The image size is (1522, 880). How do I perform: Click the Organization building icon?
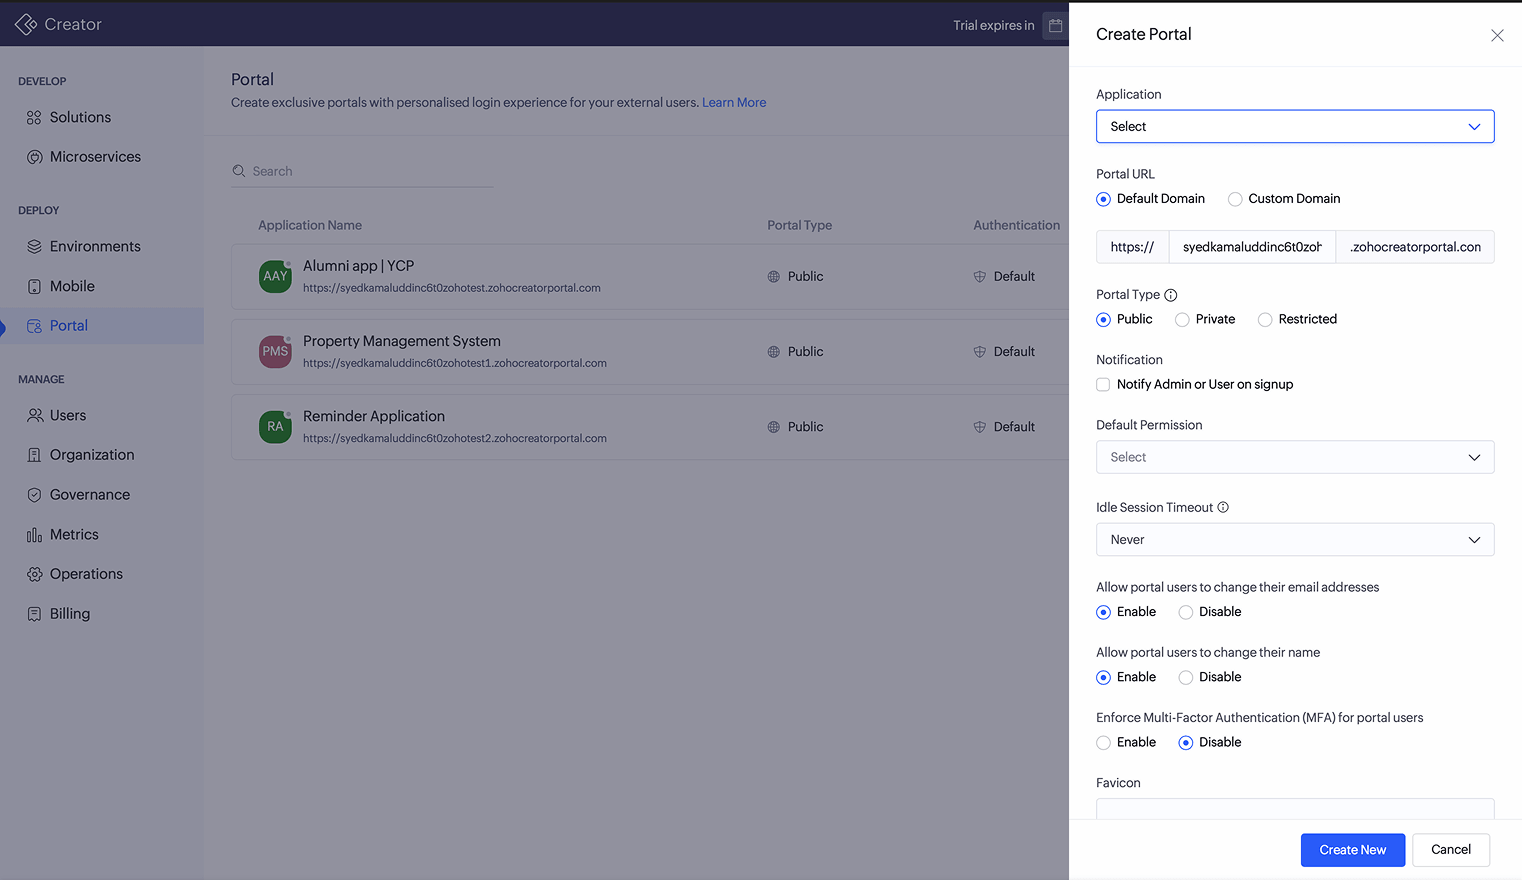click(34, 455)
